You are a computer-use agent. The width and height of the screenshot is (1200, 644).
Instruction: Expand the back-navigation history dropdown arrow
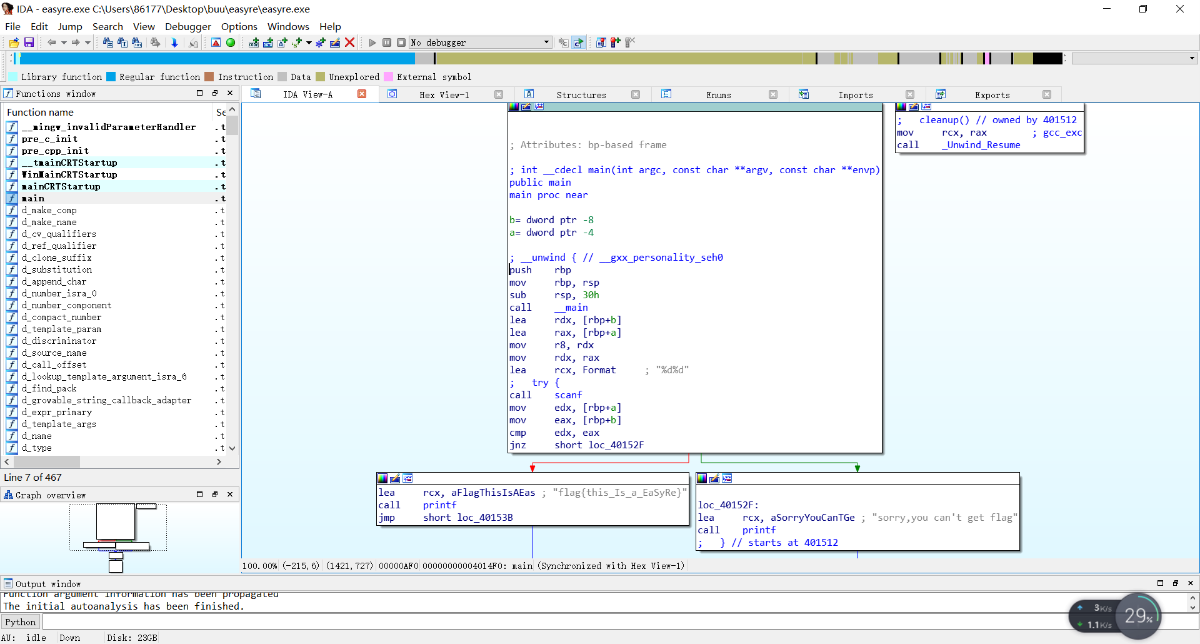63,43
